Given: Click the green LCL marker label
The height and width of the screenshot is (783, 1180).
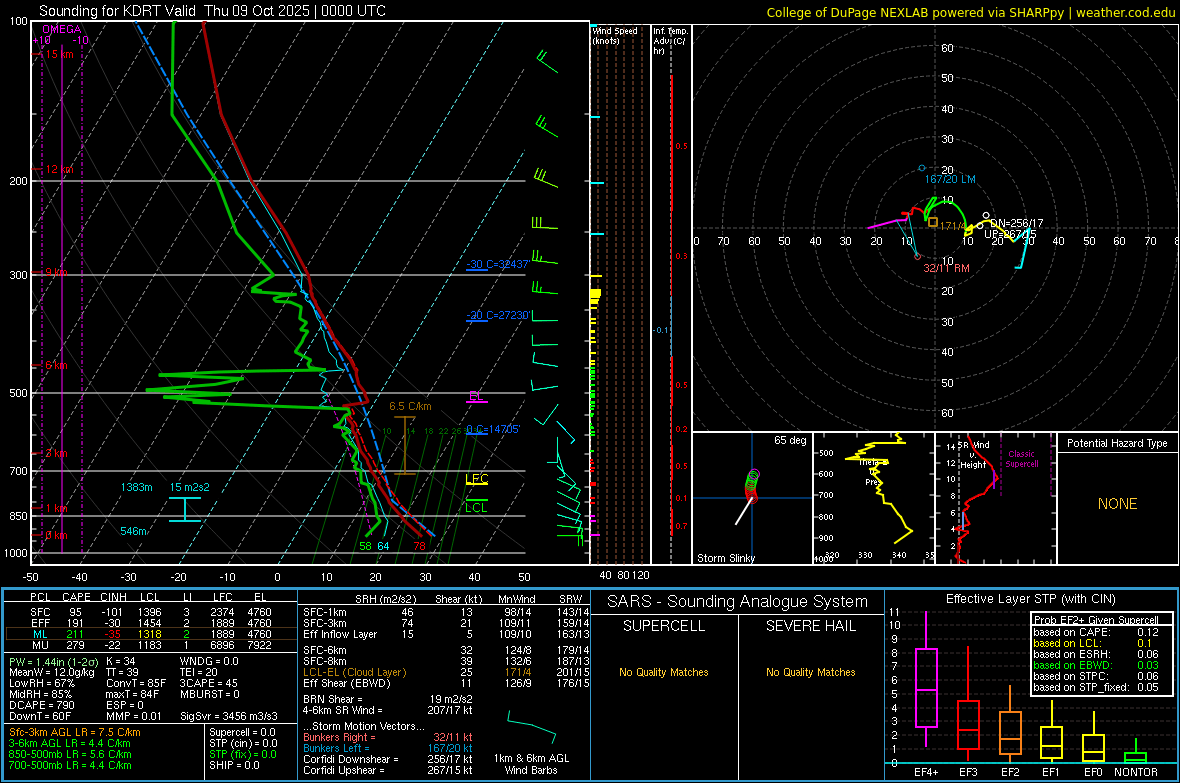Looking at the screenshot, I should click(x=476, y=507).
